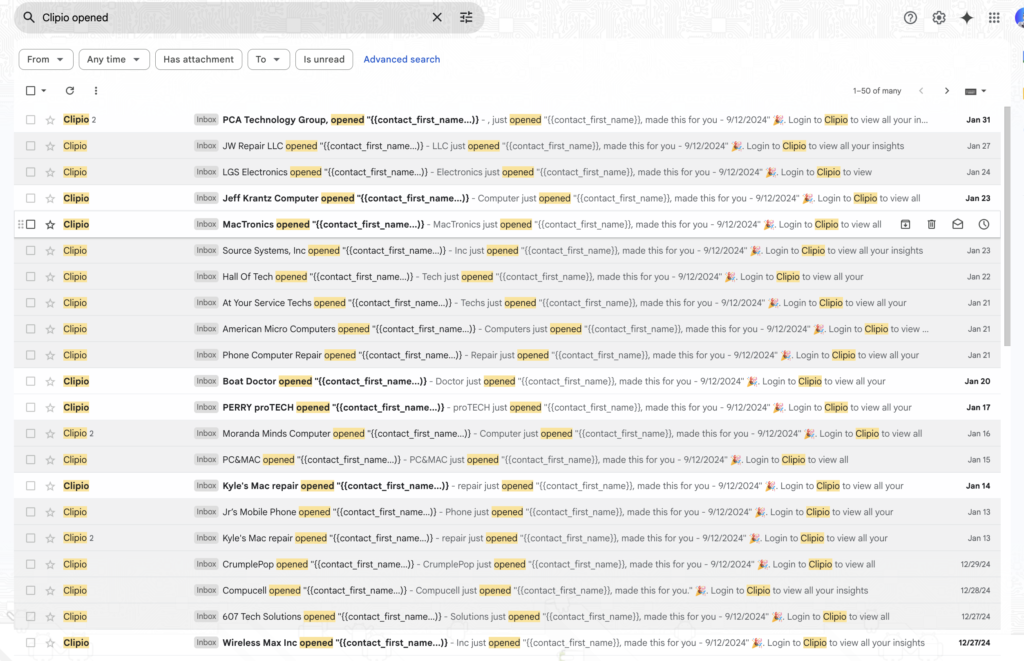1024x661 pixels.
Task: Filter by Is unread chip
Action: pos(324,60)
